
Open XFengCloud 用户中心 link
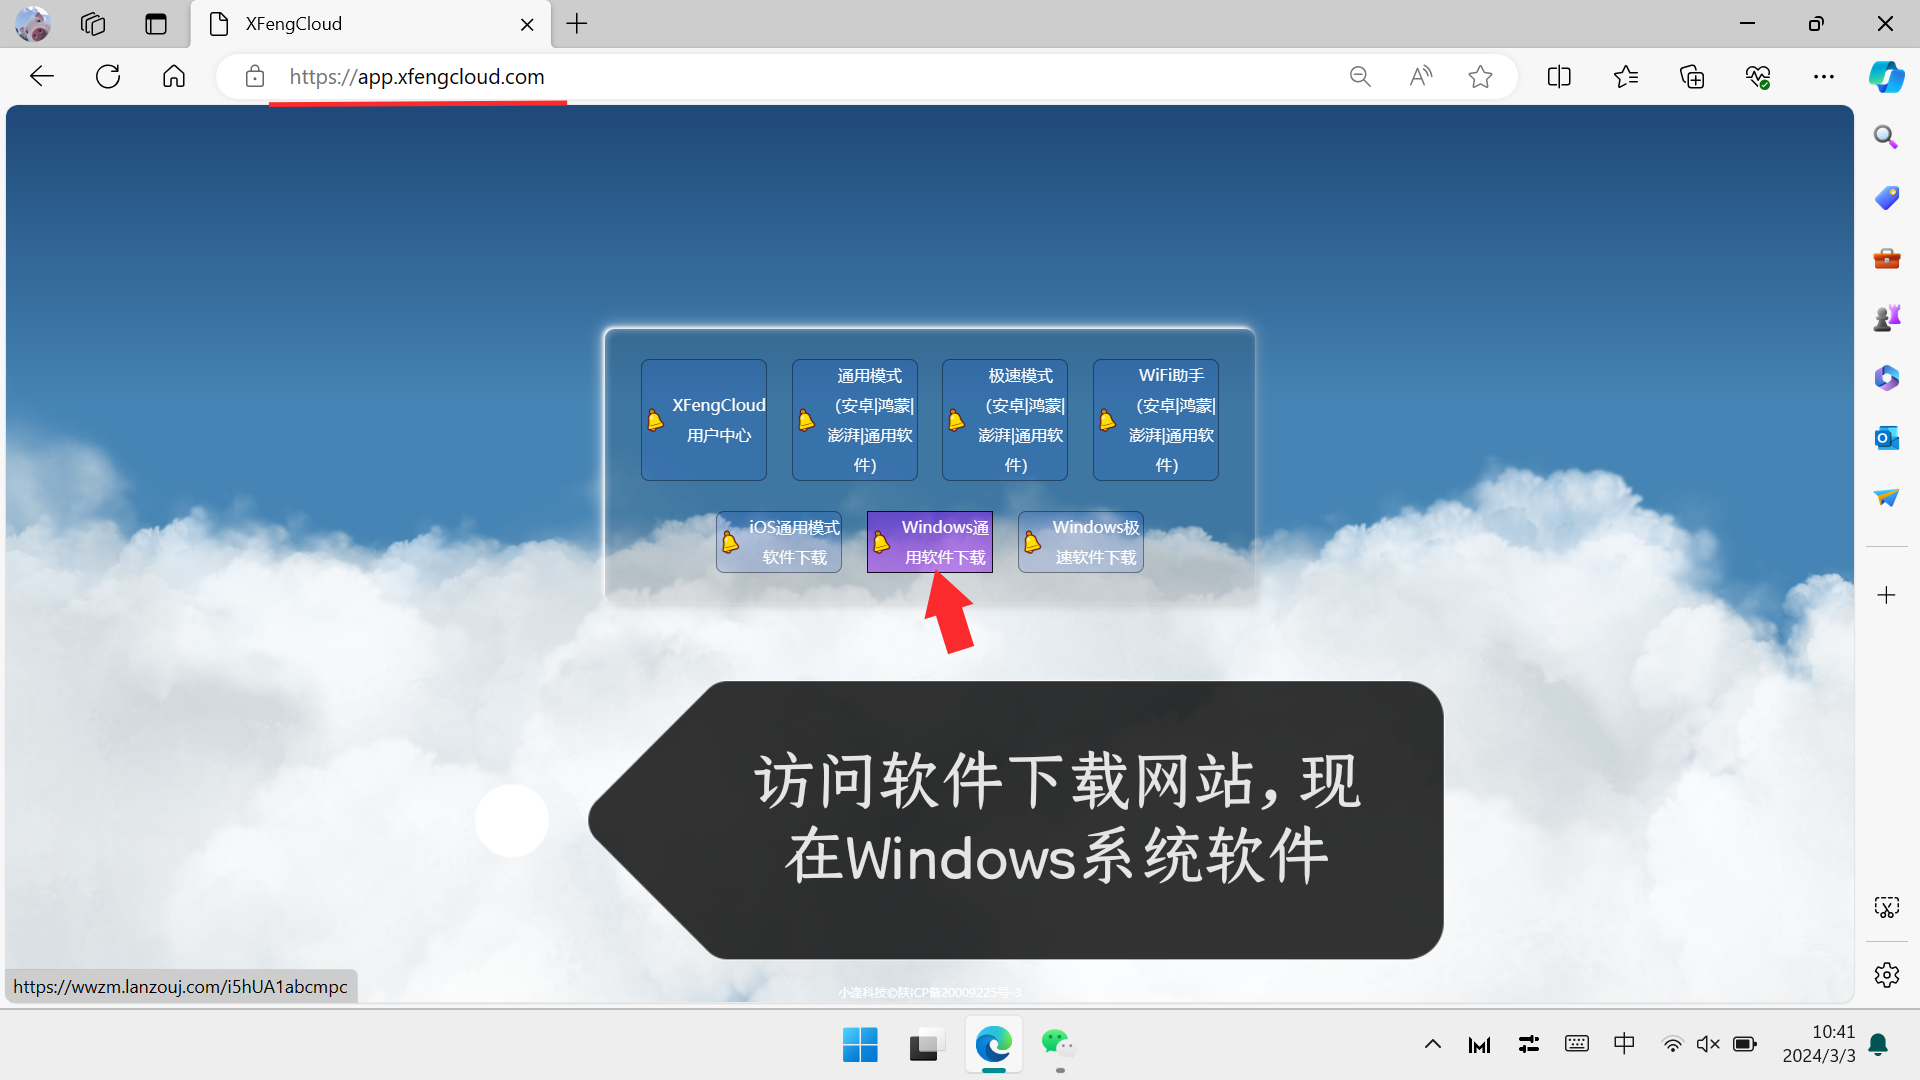(x=704, y=420)
